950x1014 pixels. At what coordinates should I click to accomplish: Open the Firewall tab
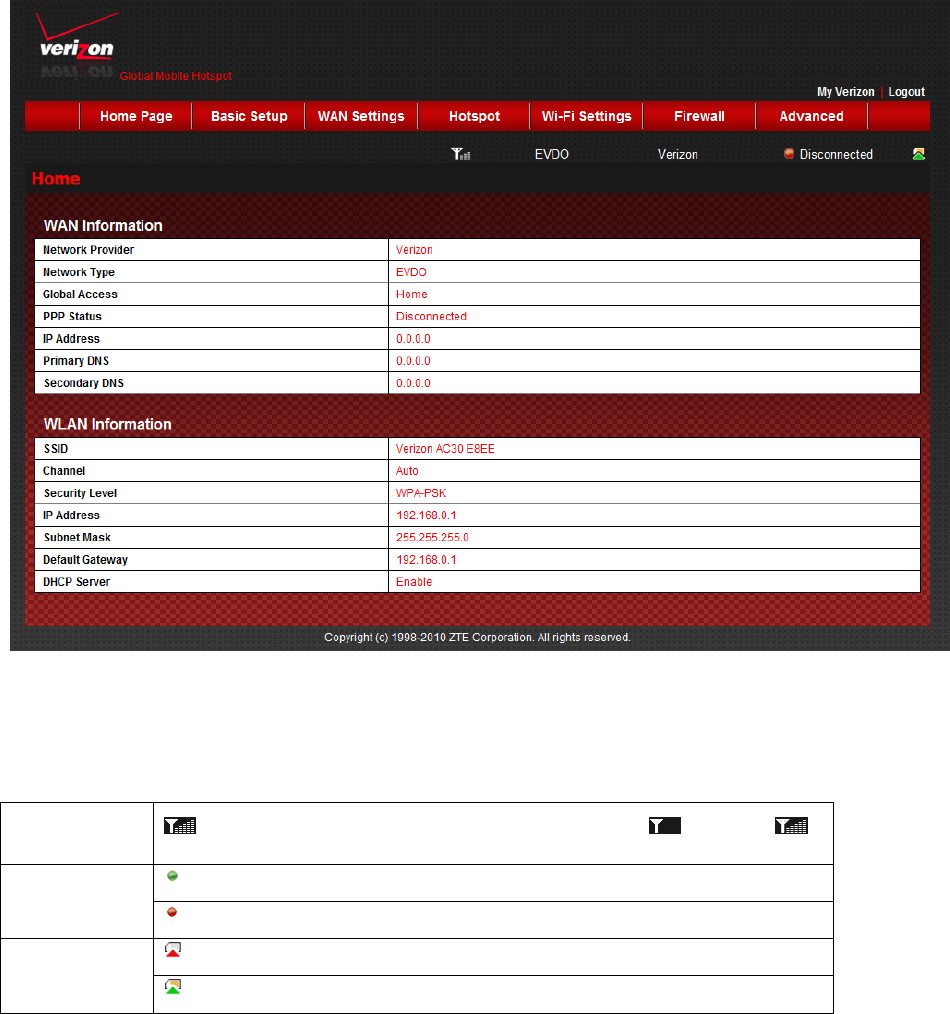[x=699, y=116]
